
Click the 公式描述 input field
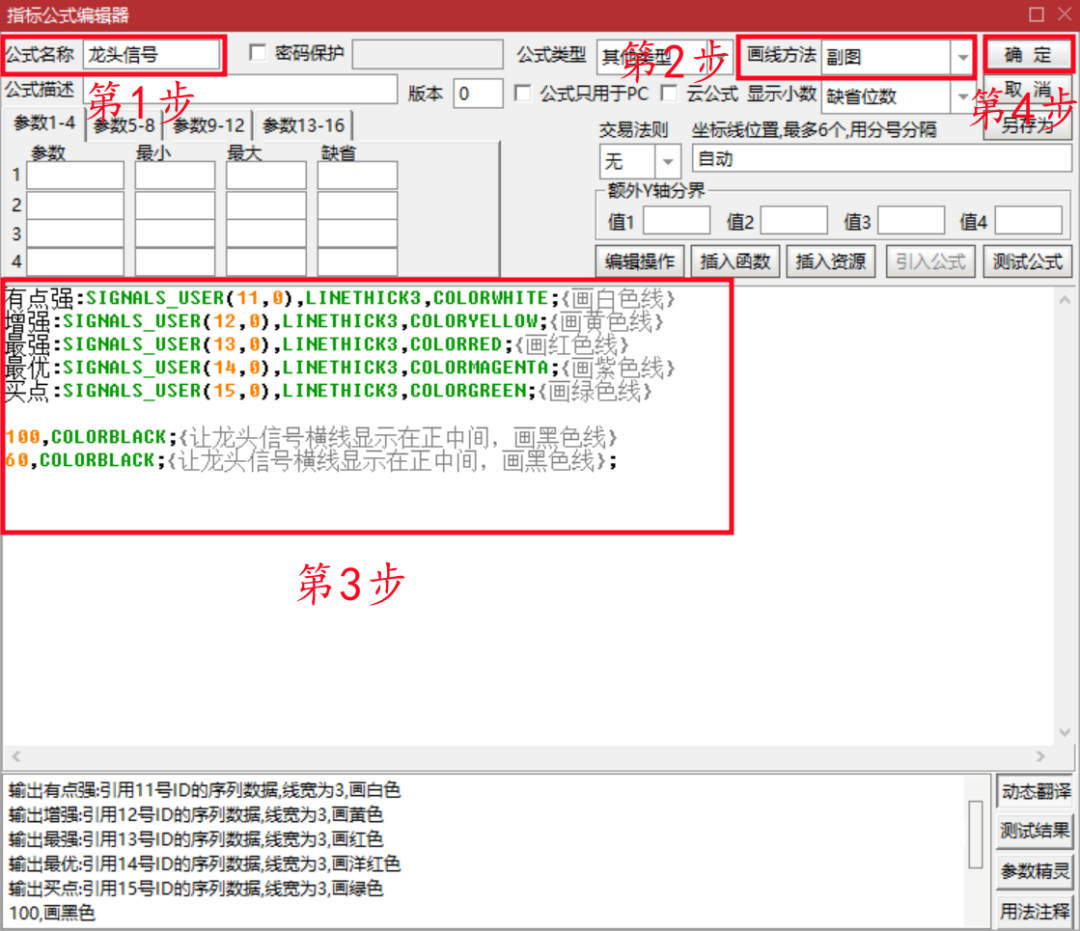(240, 90)
